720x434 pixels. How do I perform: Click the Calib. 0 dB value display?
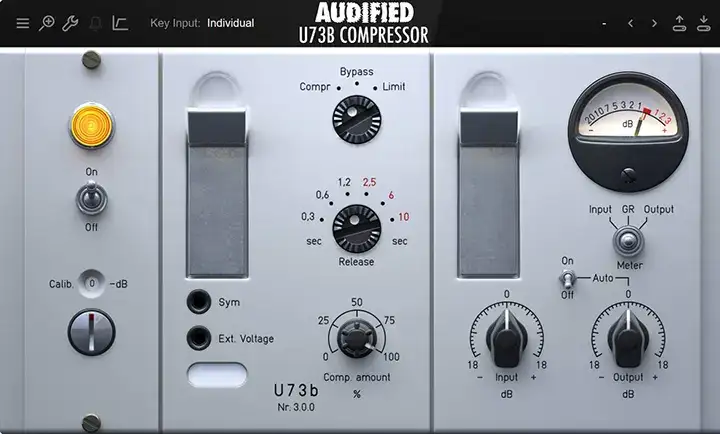92,284
